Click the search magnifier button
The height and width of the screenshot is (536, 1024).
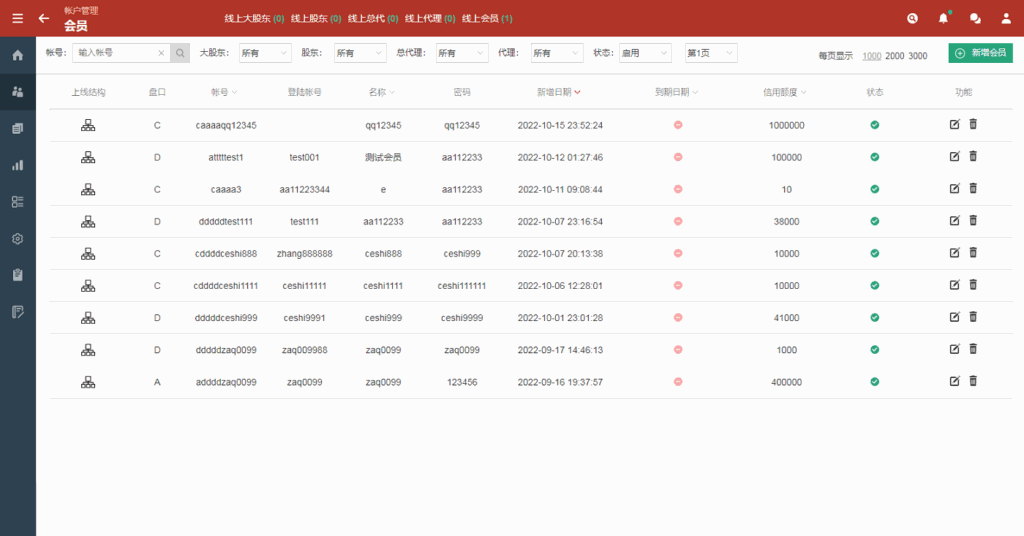180,53
